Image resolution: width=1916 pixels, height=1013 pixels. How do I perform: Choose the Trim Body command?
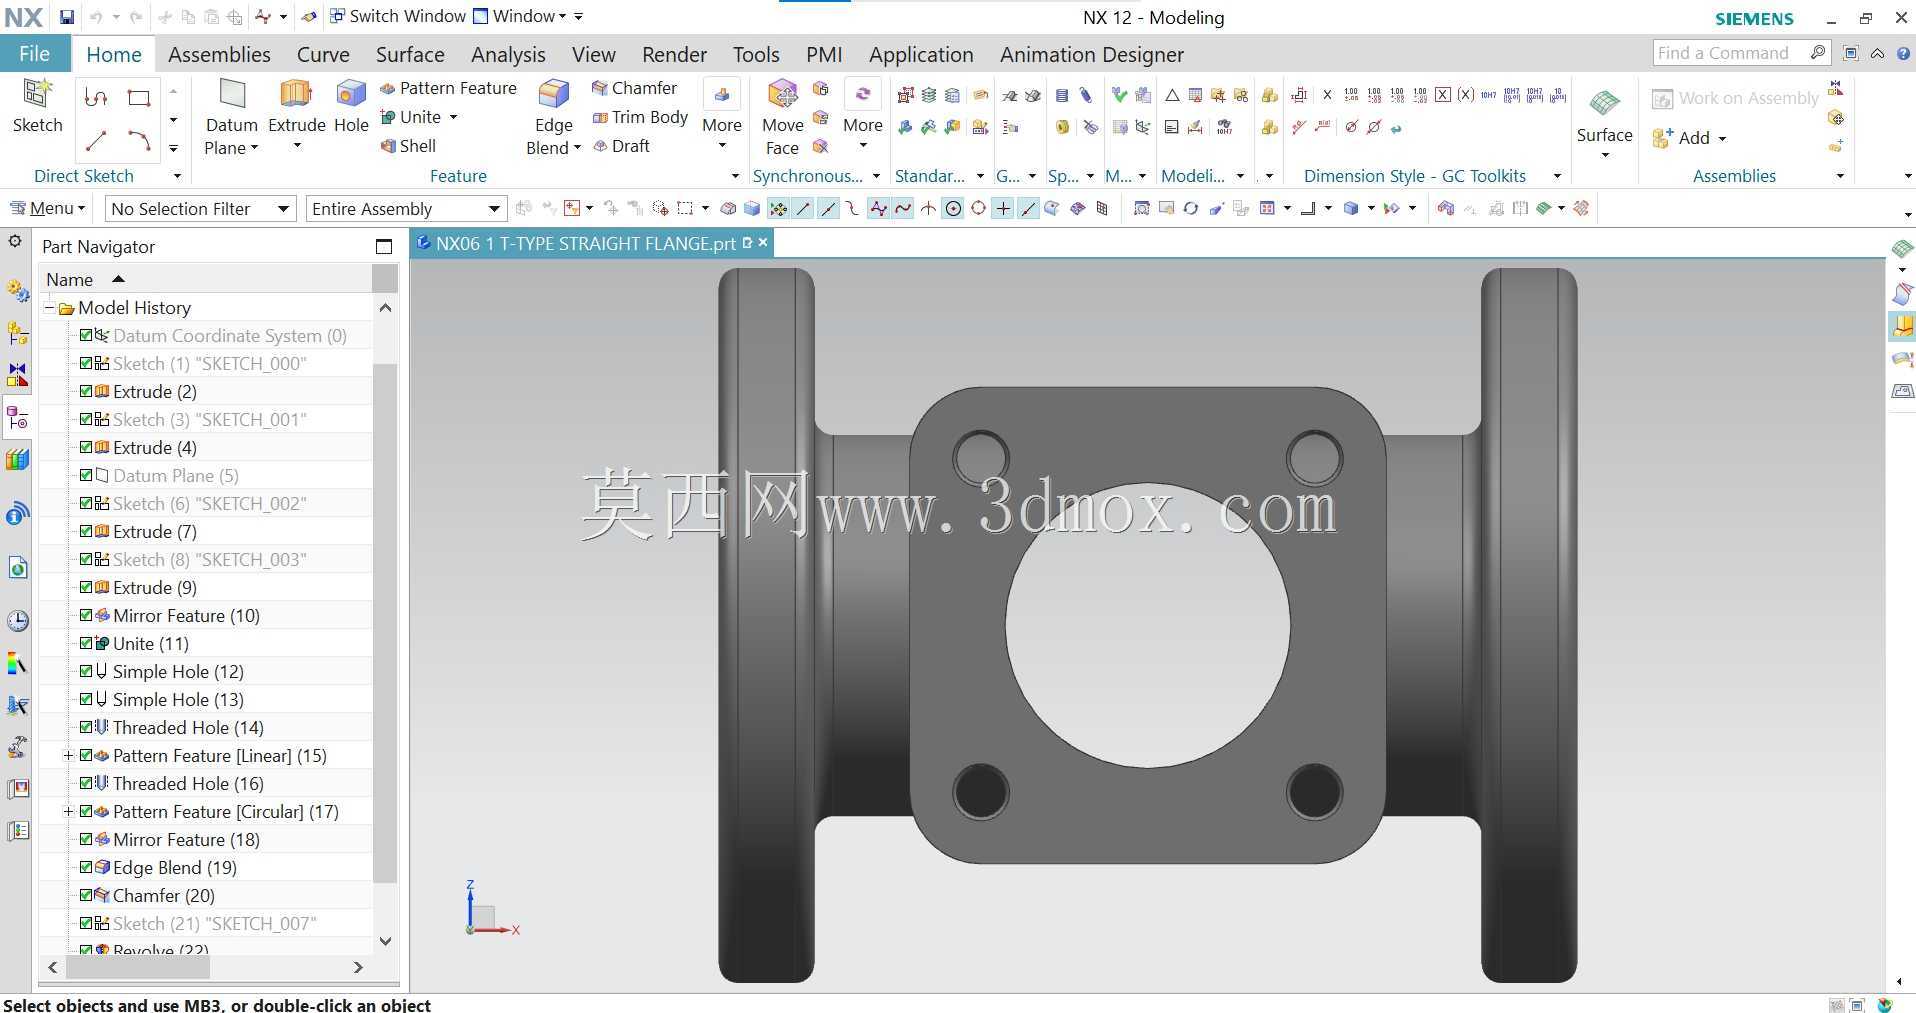640,117
